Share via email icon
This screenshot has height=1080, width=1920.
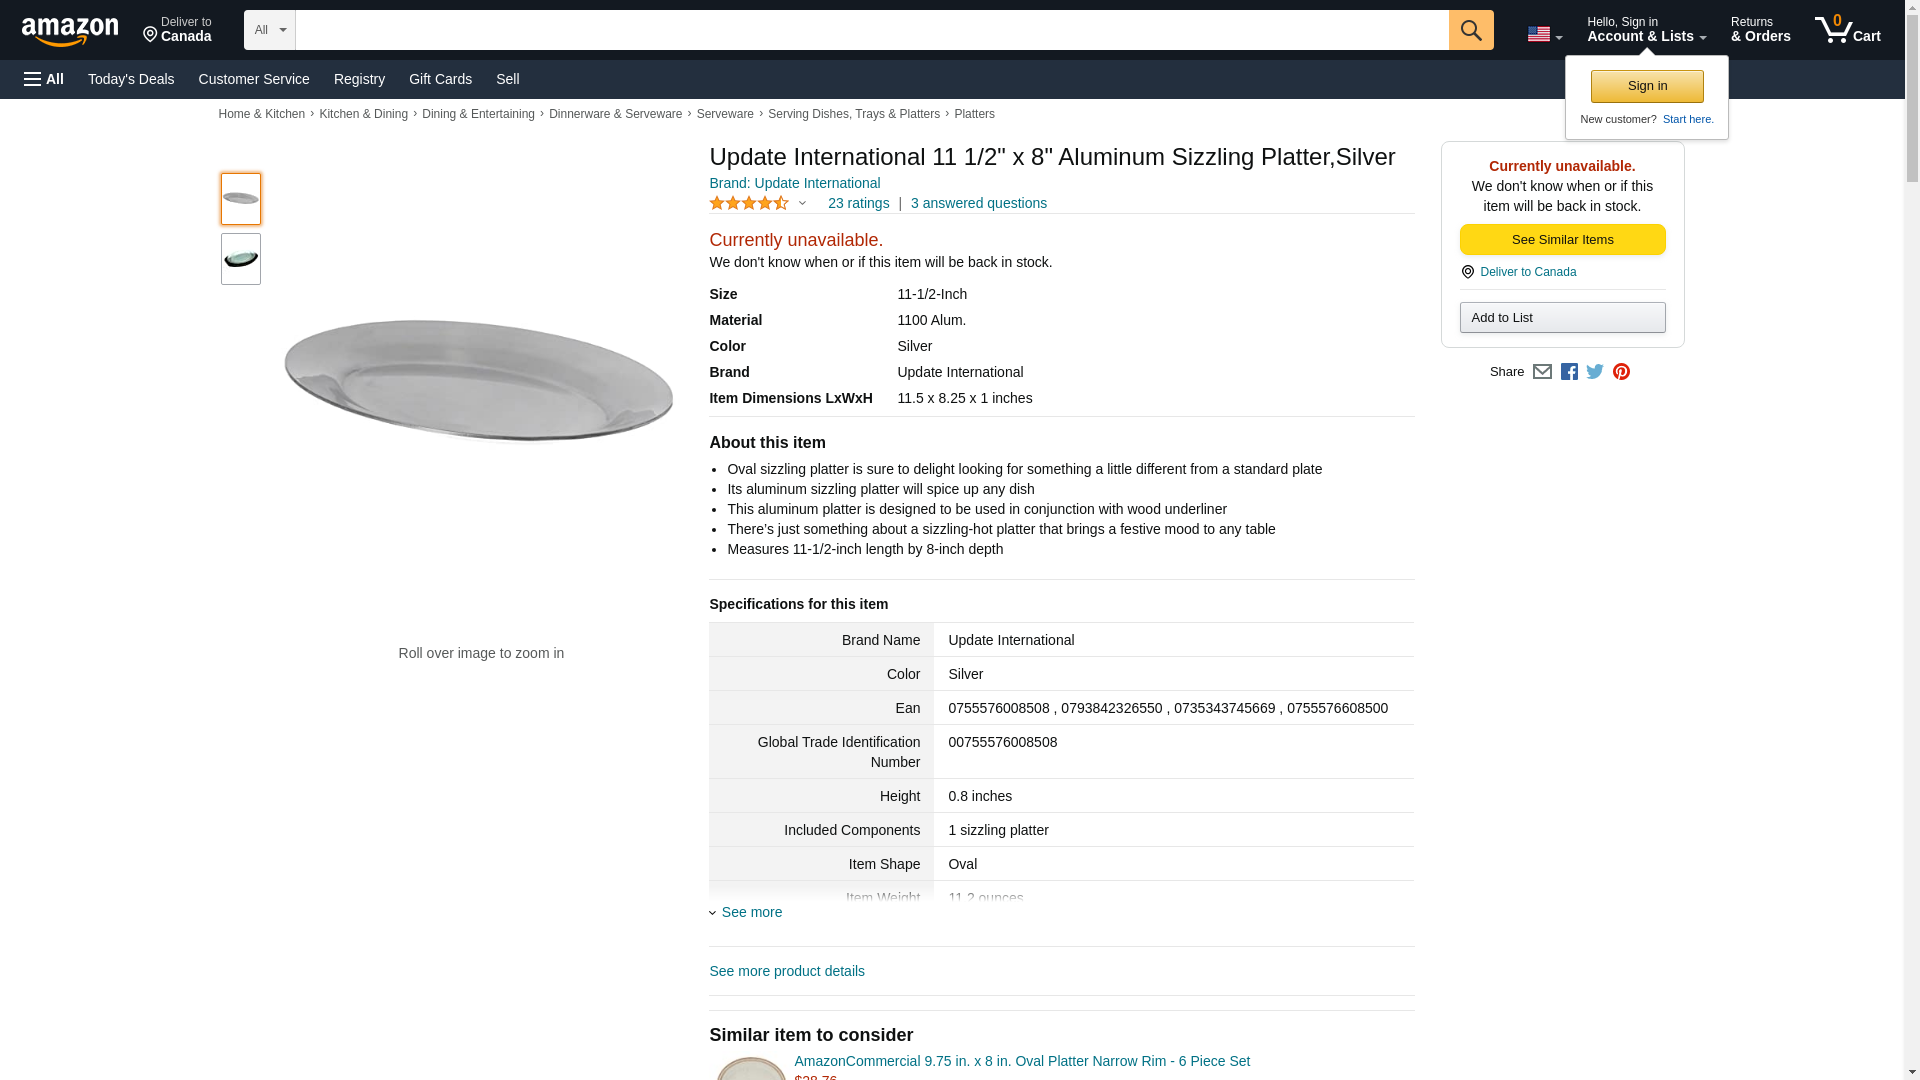(1542, 372)
